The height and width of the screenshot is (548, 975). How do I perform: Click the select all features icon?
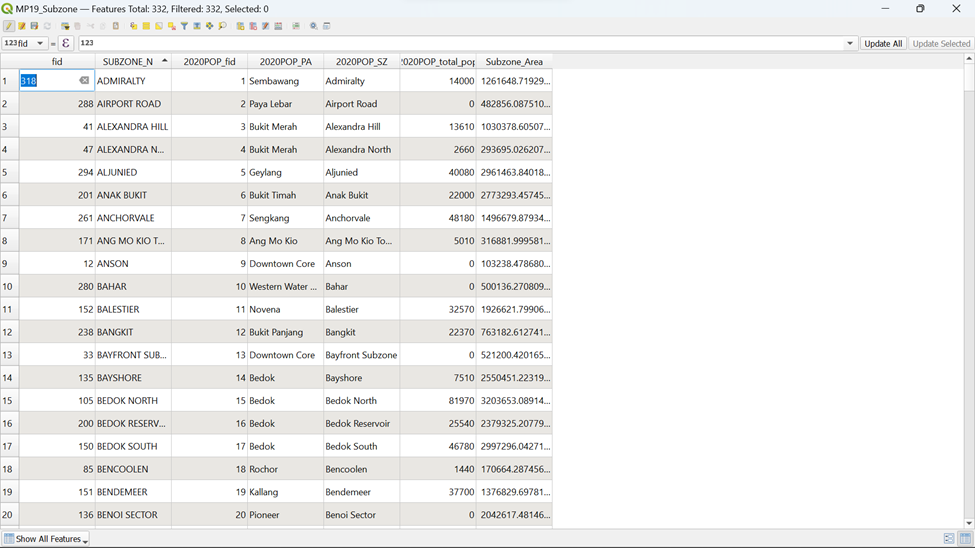146,26
